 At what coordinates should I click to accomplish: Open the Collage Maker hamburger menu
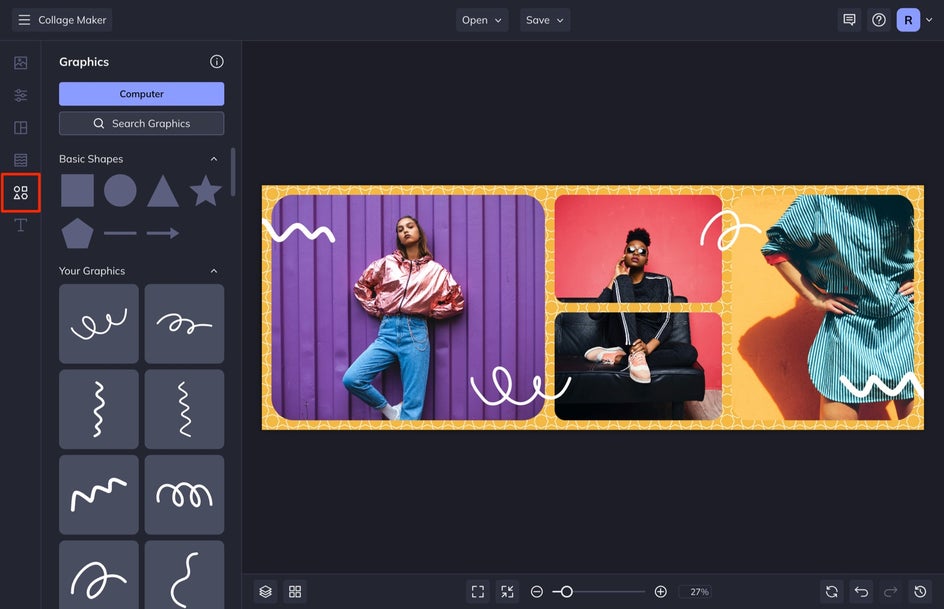(24, 20)
